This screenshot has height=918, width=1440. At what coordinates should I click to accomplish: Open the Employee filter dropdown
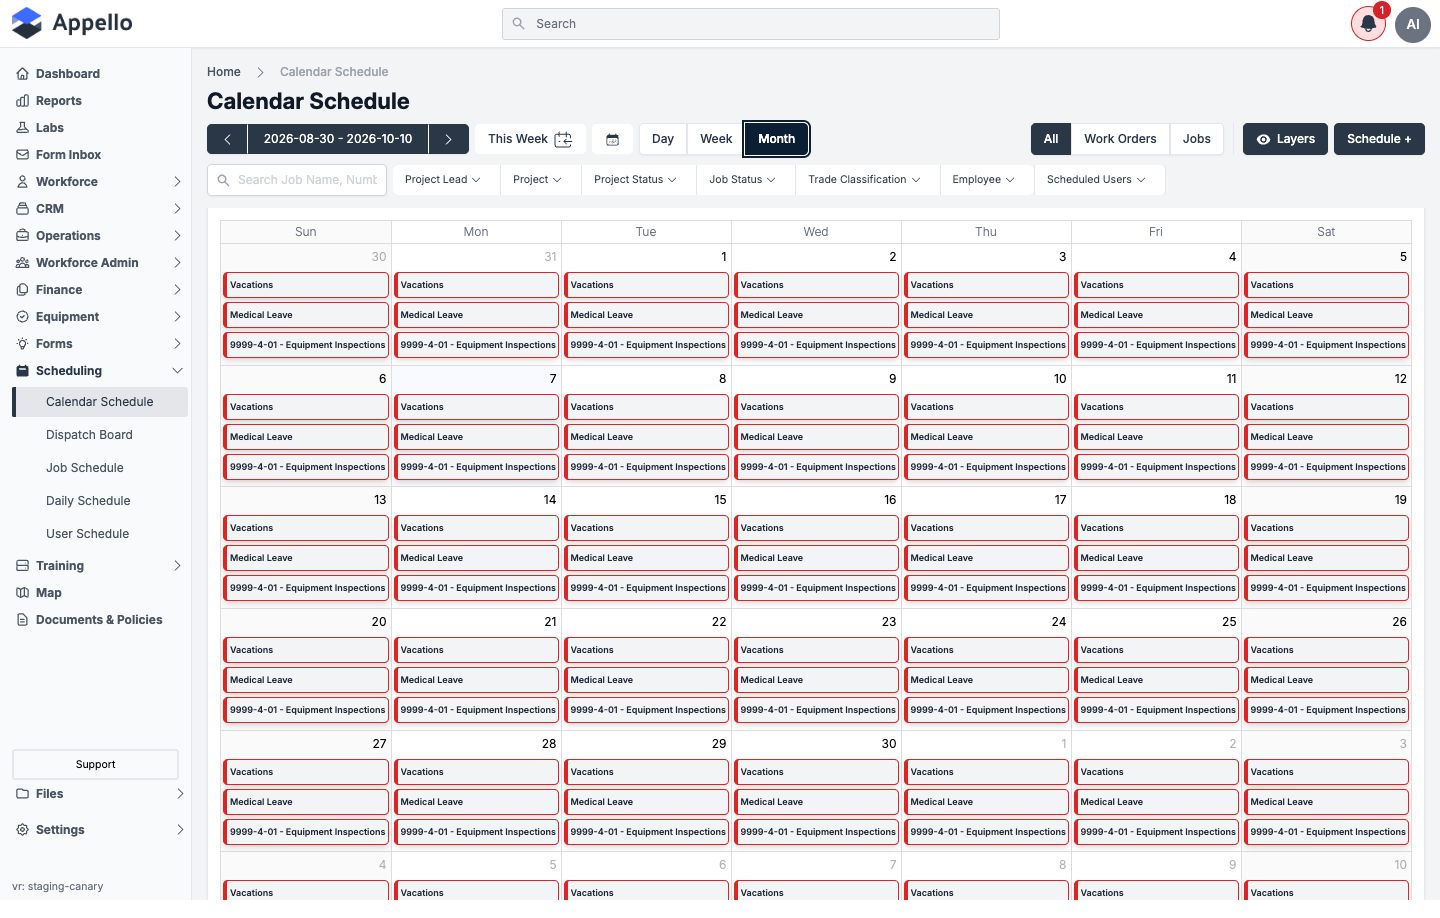983,180
